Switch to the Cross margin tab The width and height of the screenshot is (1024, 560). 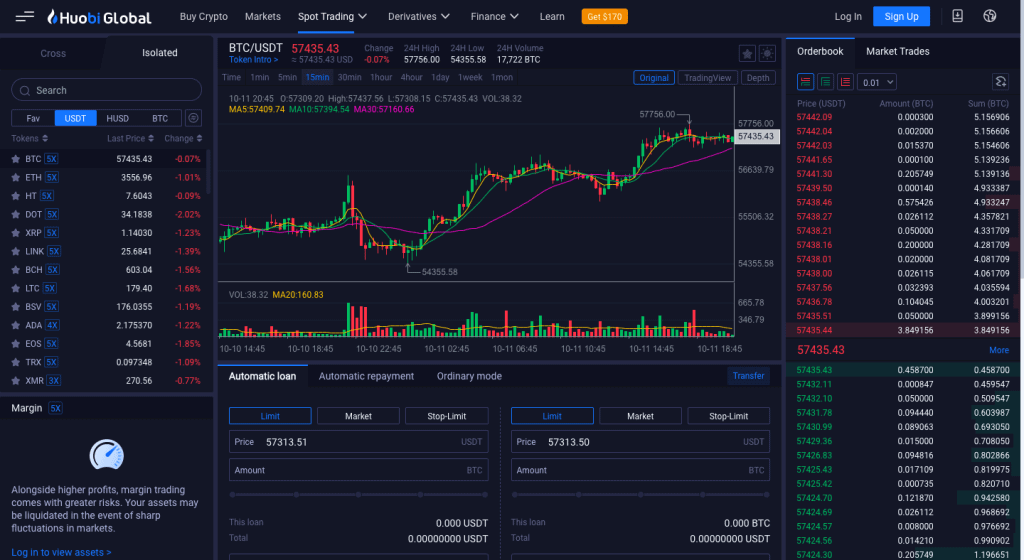click(53, 53)
